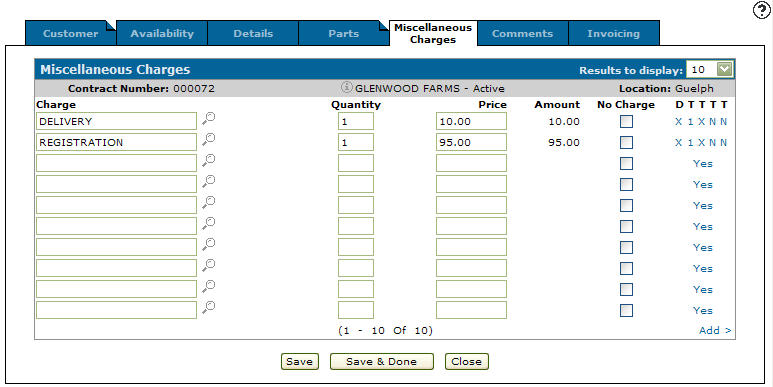
Task: Click GLENWOOD FARMS - Active text
Action: coord(430,89)
